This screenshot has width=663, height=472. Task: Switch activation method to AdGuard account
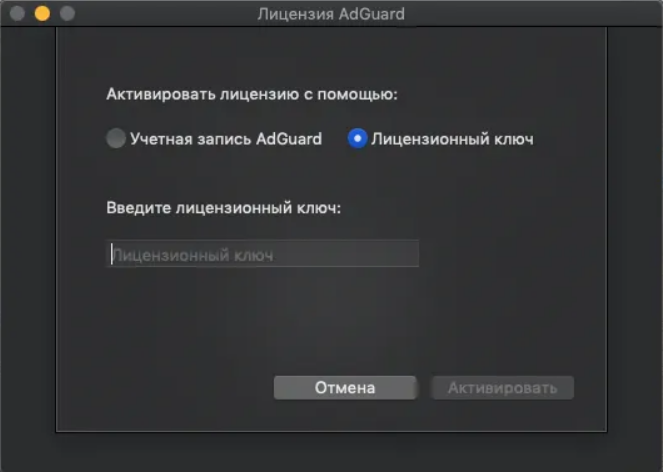(x=115, y=138)
